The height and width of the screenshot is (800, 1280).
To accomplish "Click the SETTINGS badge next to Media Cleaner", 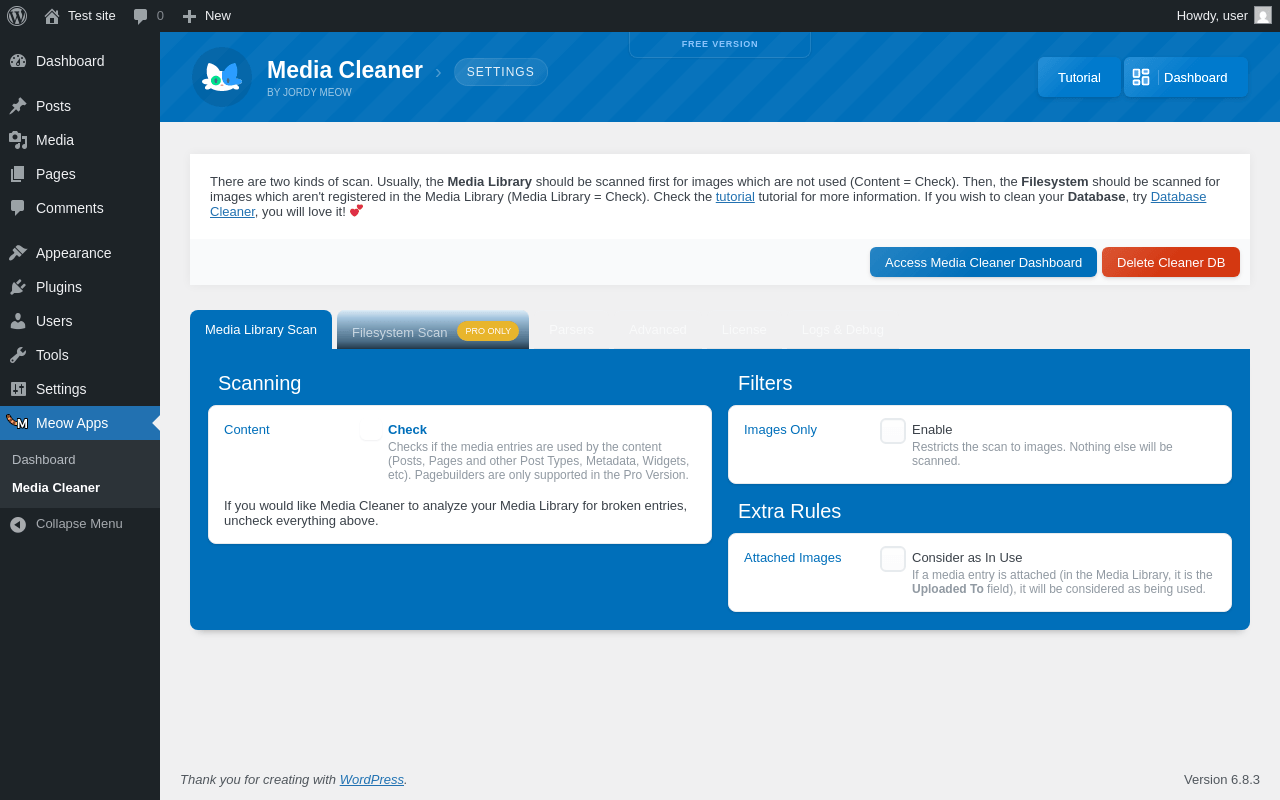I will point(501,72).
